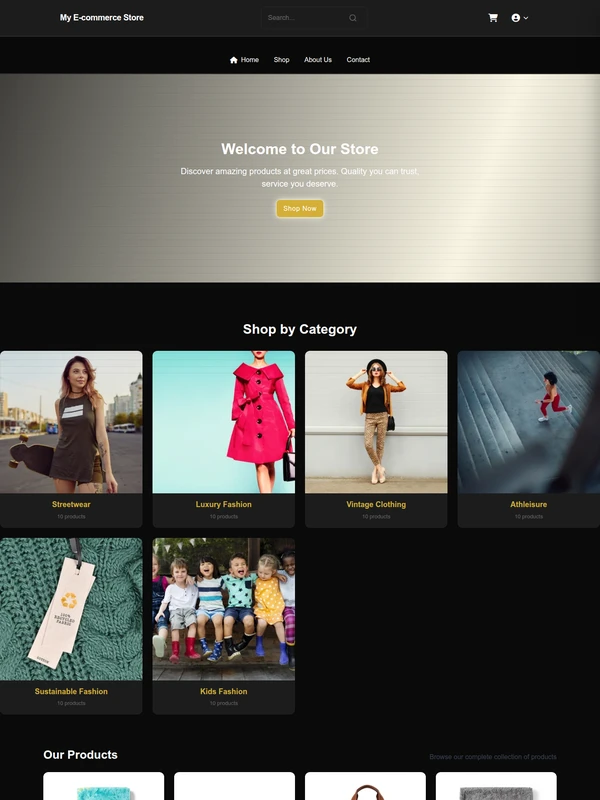
Task: Click the My E-commerce Store logo text
Action: [x=102, y=18]
